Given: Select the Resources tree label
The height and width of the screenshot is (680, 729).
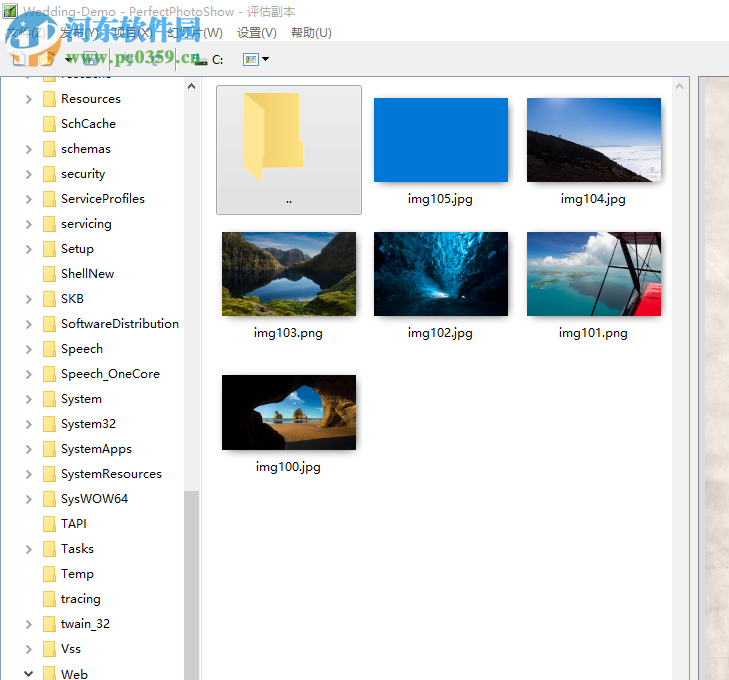Looking at the screenshot, I should coord(91,99).
